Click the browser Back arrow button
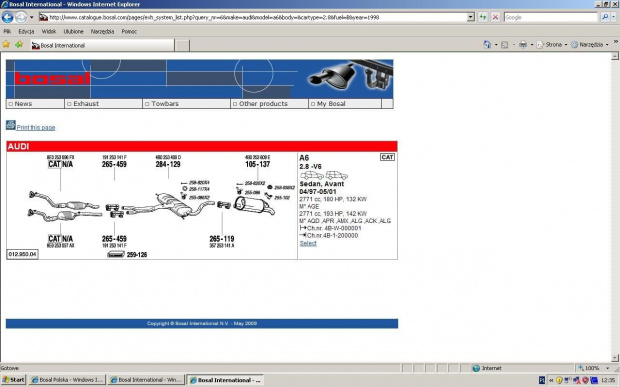The height and width of the screenshot is (387, 620). (7, 17)
